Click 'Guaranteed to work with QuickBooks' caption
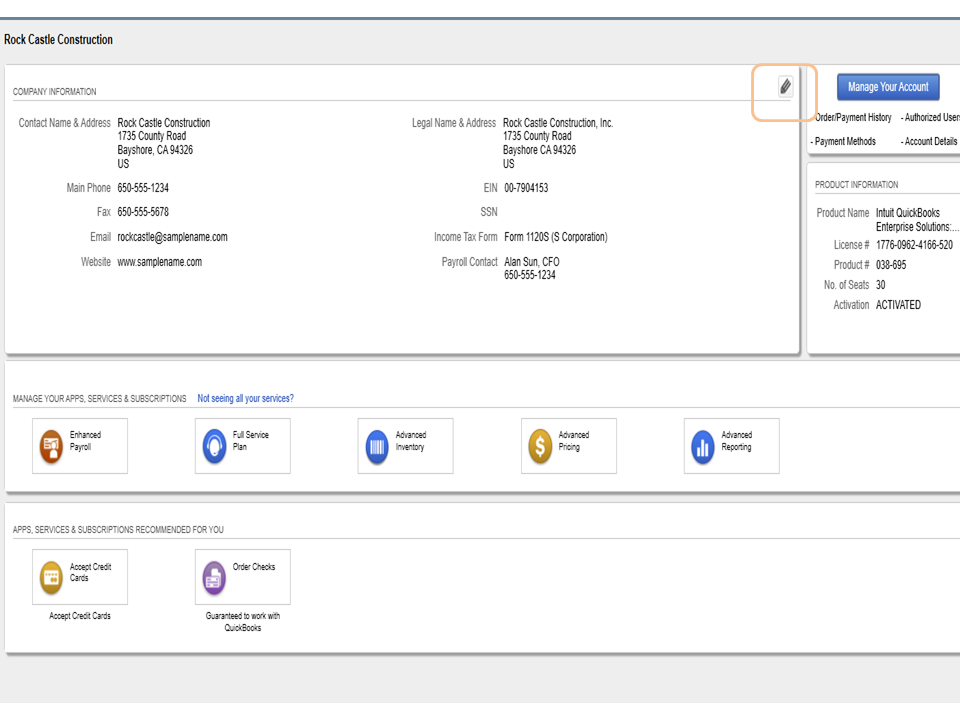Viewport: 960px width, 720px height. [243, 622]
